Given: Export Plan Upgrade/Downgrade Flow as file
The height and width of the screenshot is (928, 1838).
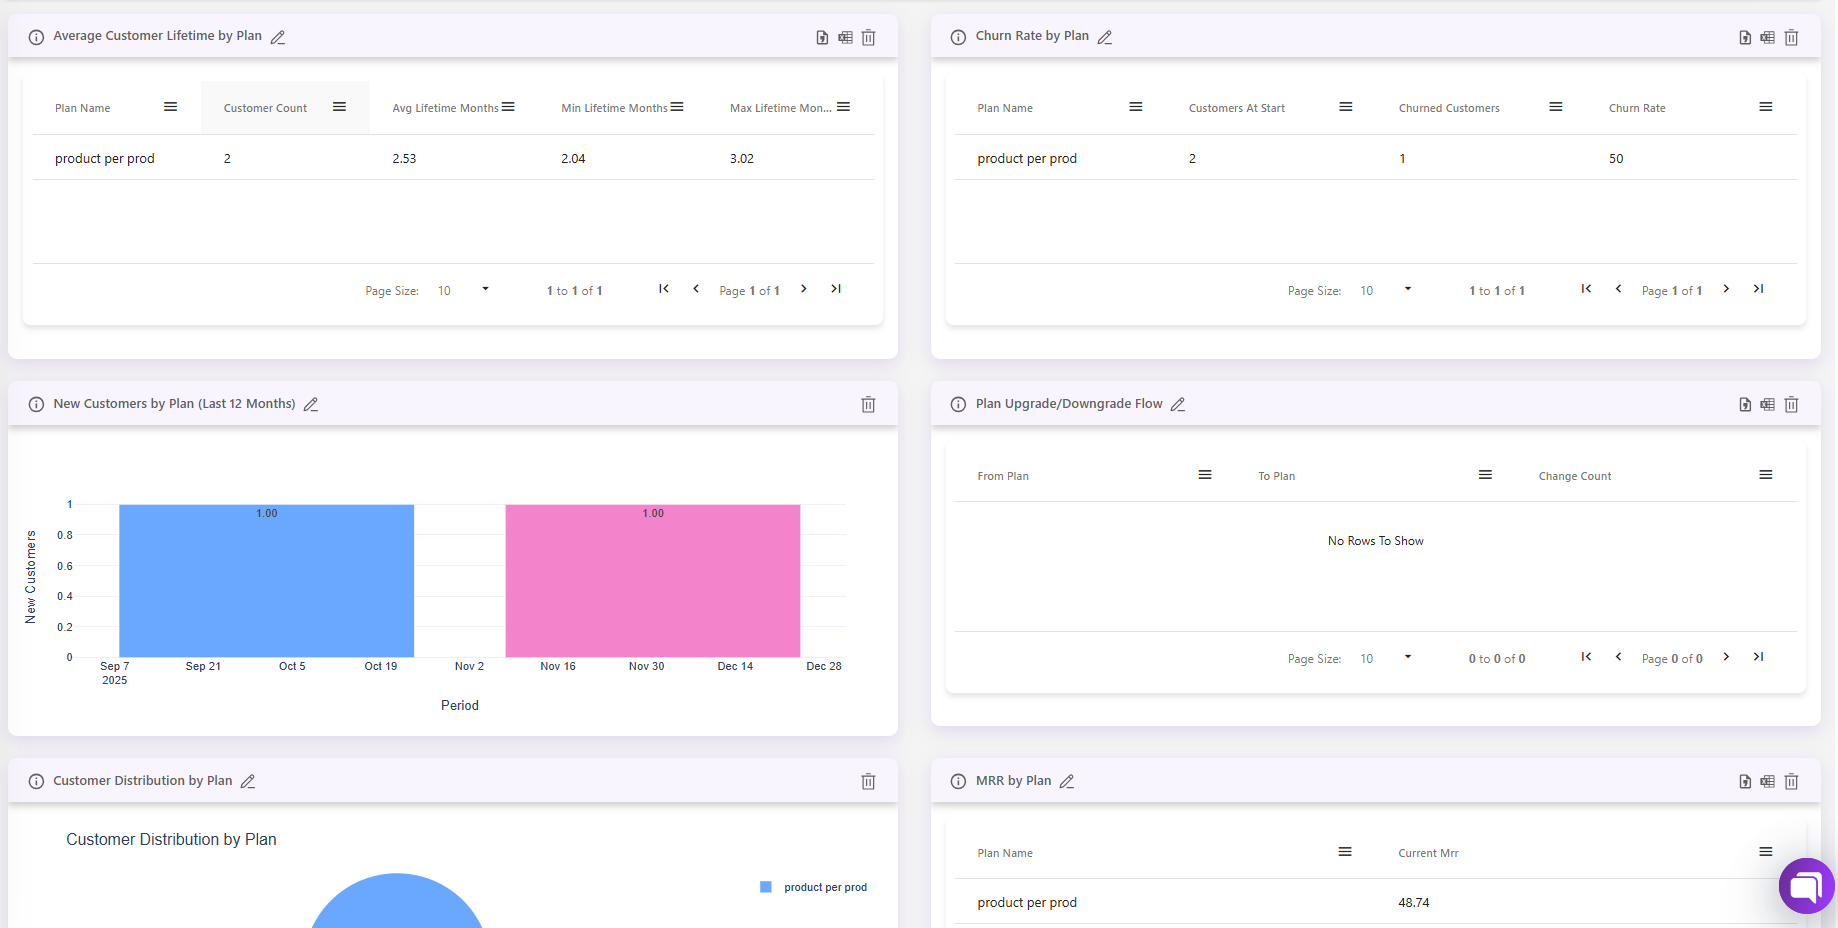Looking at the screenshot, I should (1745, 404).
